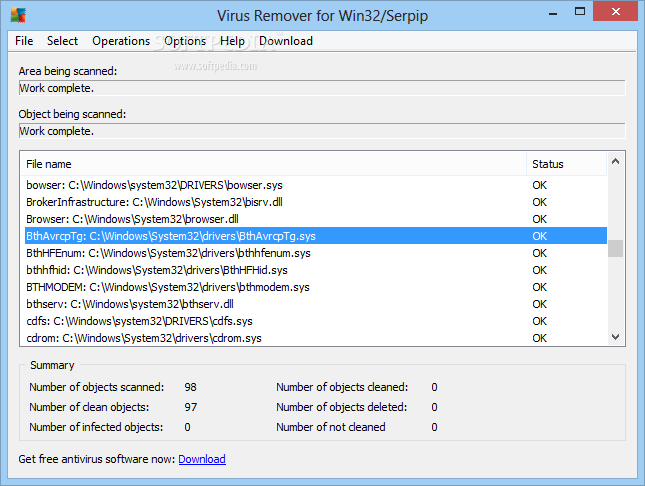Click the Download antivirus link
Screen dimensions: 645x486
coord(202,459)
